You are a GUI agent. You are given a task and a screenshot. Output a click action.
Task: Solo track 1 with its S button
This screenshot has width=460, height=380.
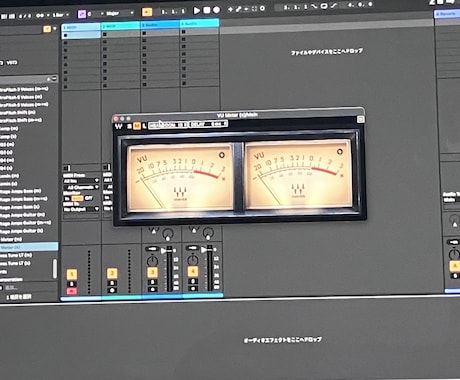(x=72, y=284)
